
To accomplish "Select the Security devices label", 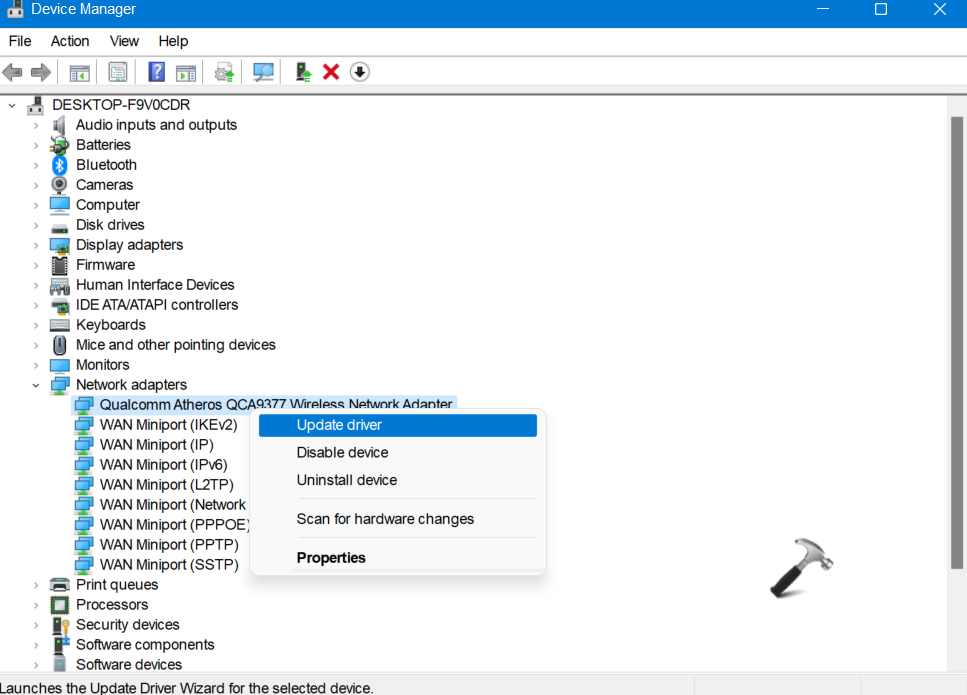I will (x=128, y=625).
